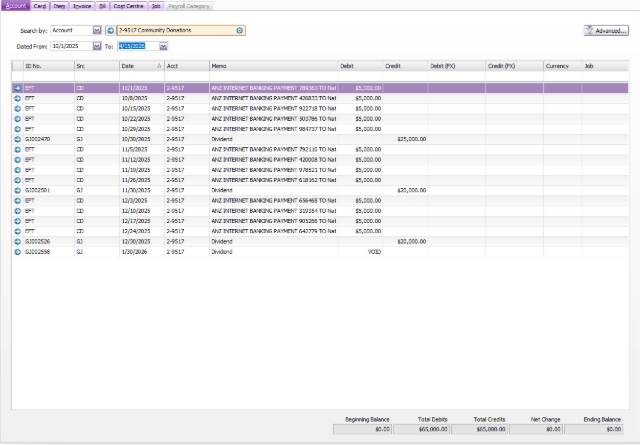This screenshot has width=640, height=445.
Task: Open zoom arrow for the 10/15/2025 transaction
Action: 17,109
